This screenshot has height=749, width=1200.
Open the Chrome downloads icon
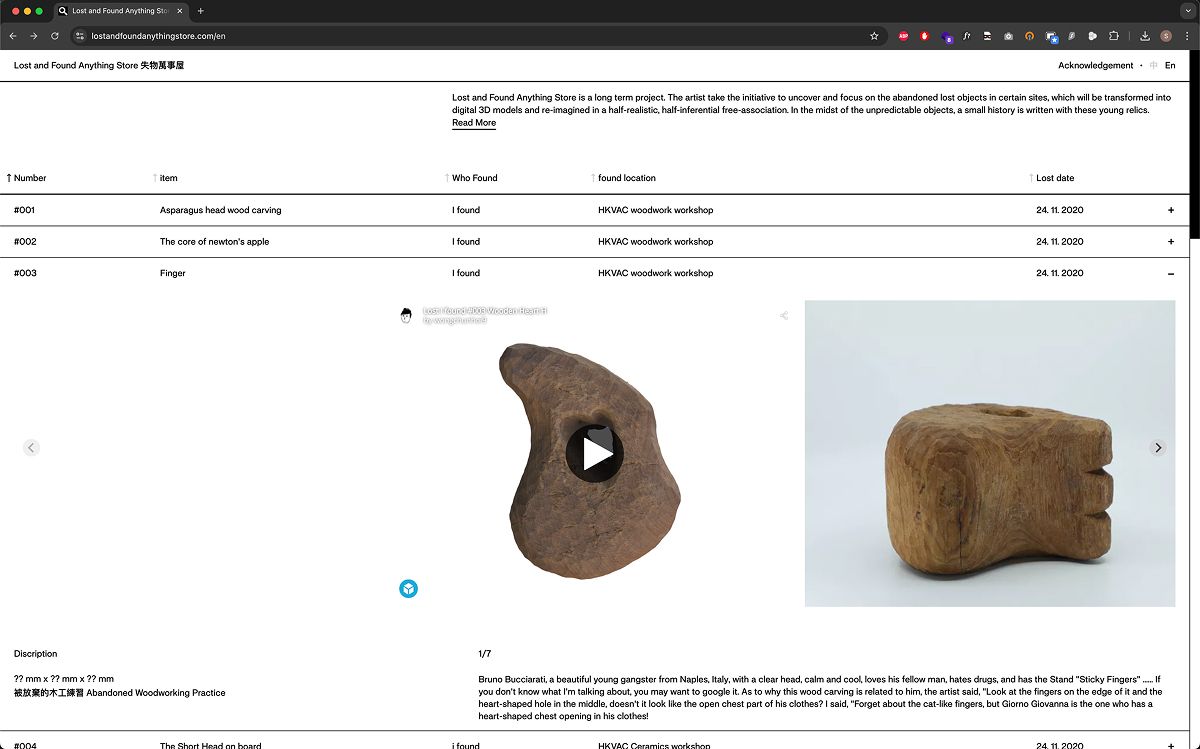pyautogui.click(x=1145, y=36)
